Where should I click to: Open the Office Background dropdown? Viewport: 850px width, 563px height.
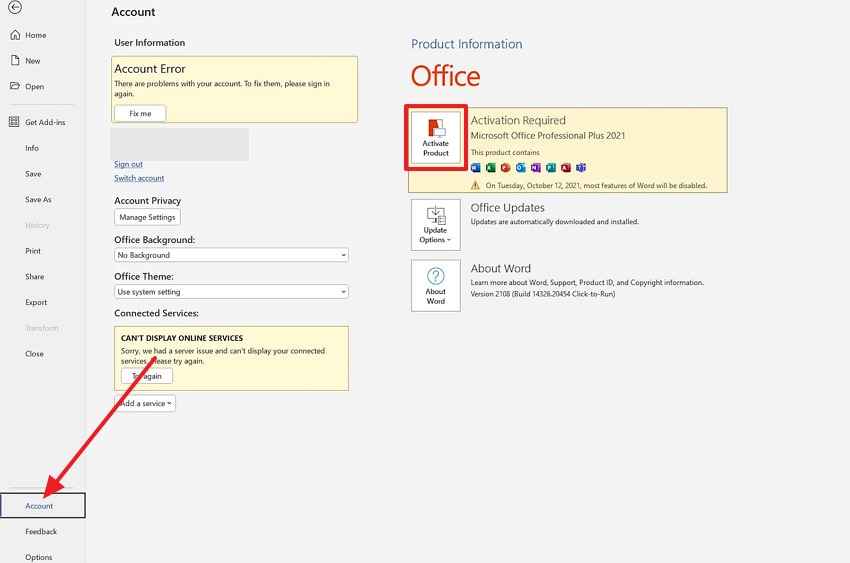click(x=231, y=255)
